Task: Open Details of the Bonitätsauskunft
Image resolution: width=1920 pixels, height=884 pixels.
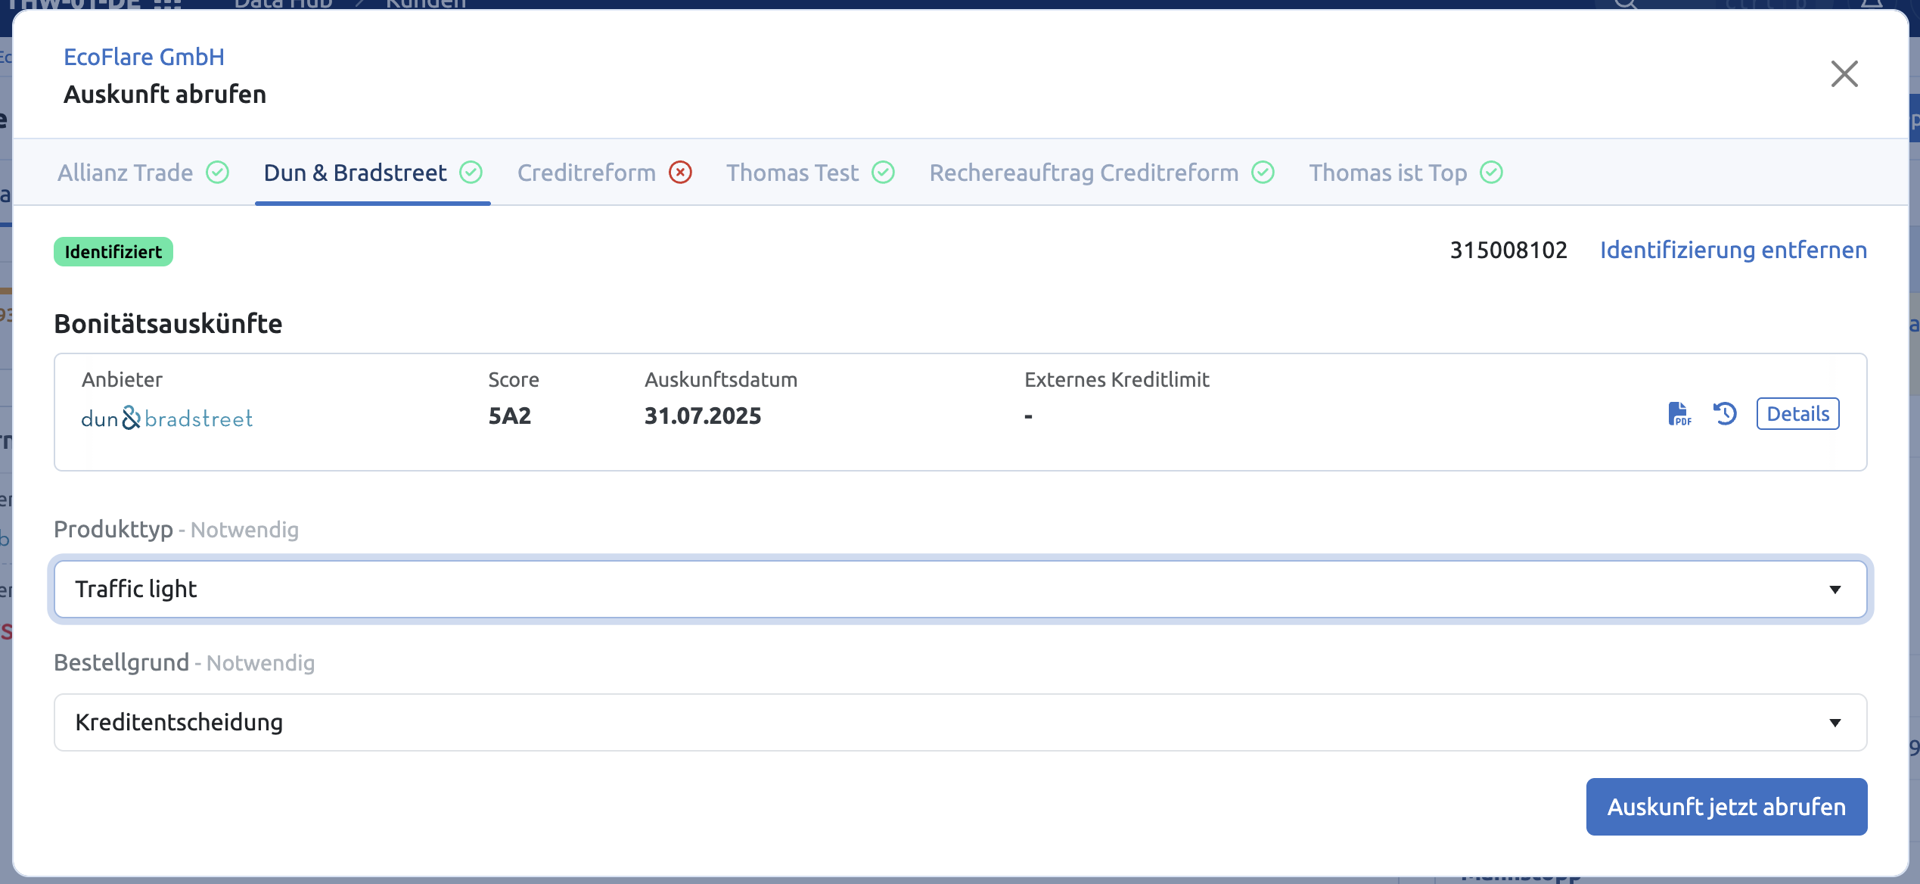Action: [1797, 414]
